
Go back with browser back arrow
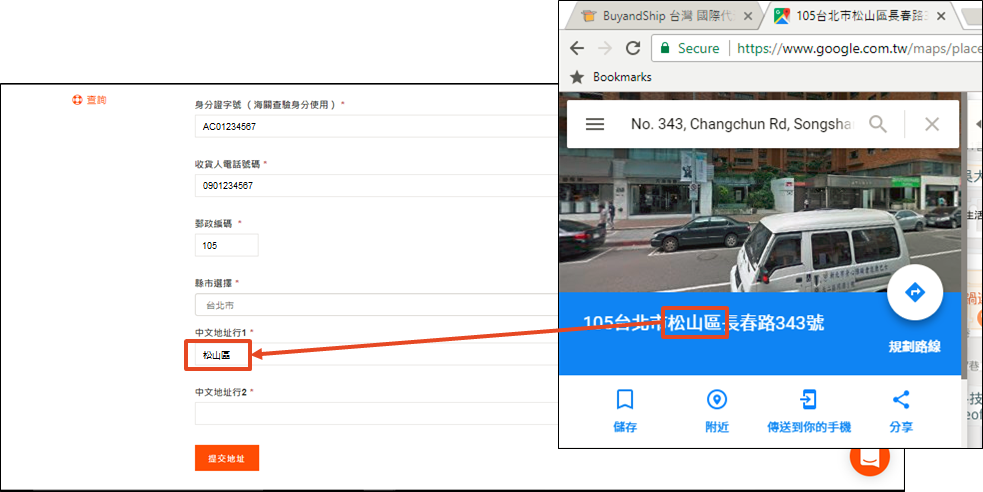577,48
